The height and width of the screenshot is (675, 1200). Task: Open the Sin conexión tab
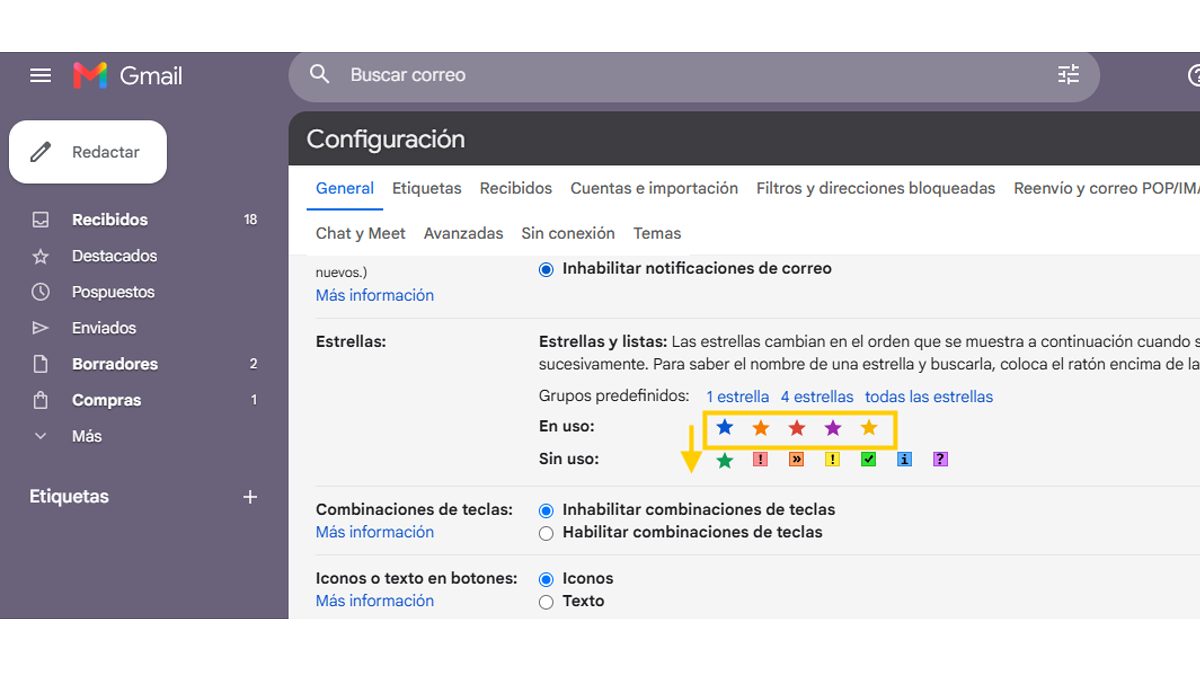(568, 233)
